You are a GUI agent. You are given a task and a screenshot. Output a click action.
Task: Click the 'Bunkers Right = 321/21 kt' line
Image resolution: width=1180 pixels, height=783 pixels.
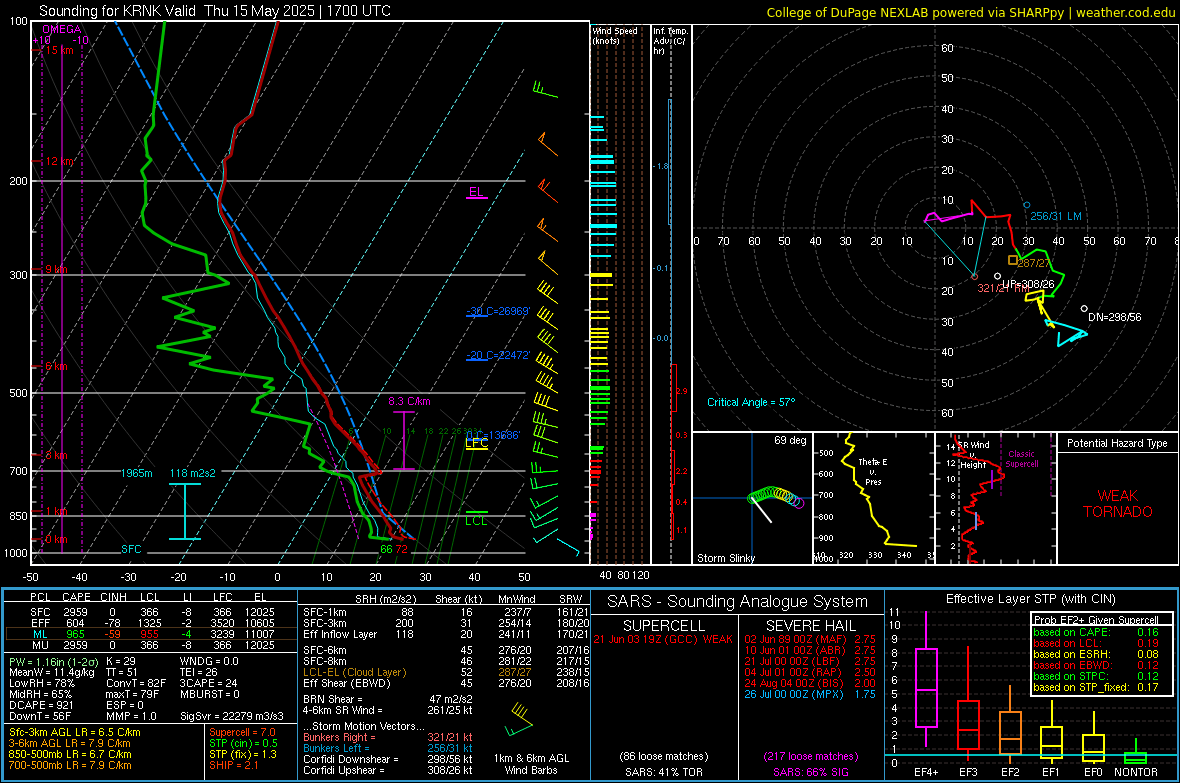tap(388, 737)
